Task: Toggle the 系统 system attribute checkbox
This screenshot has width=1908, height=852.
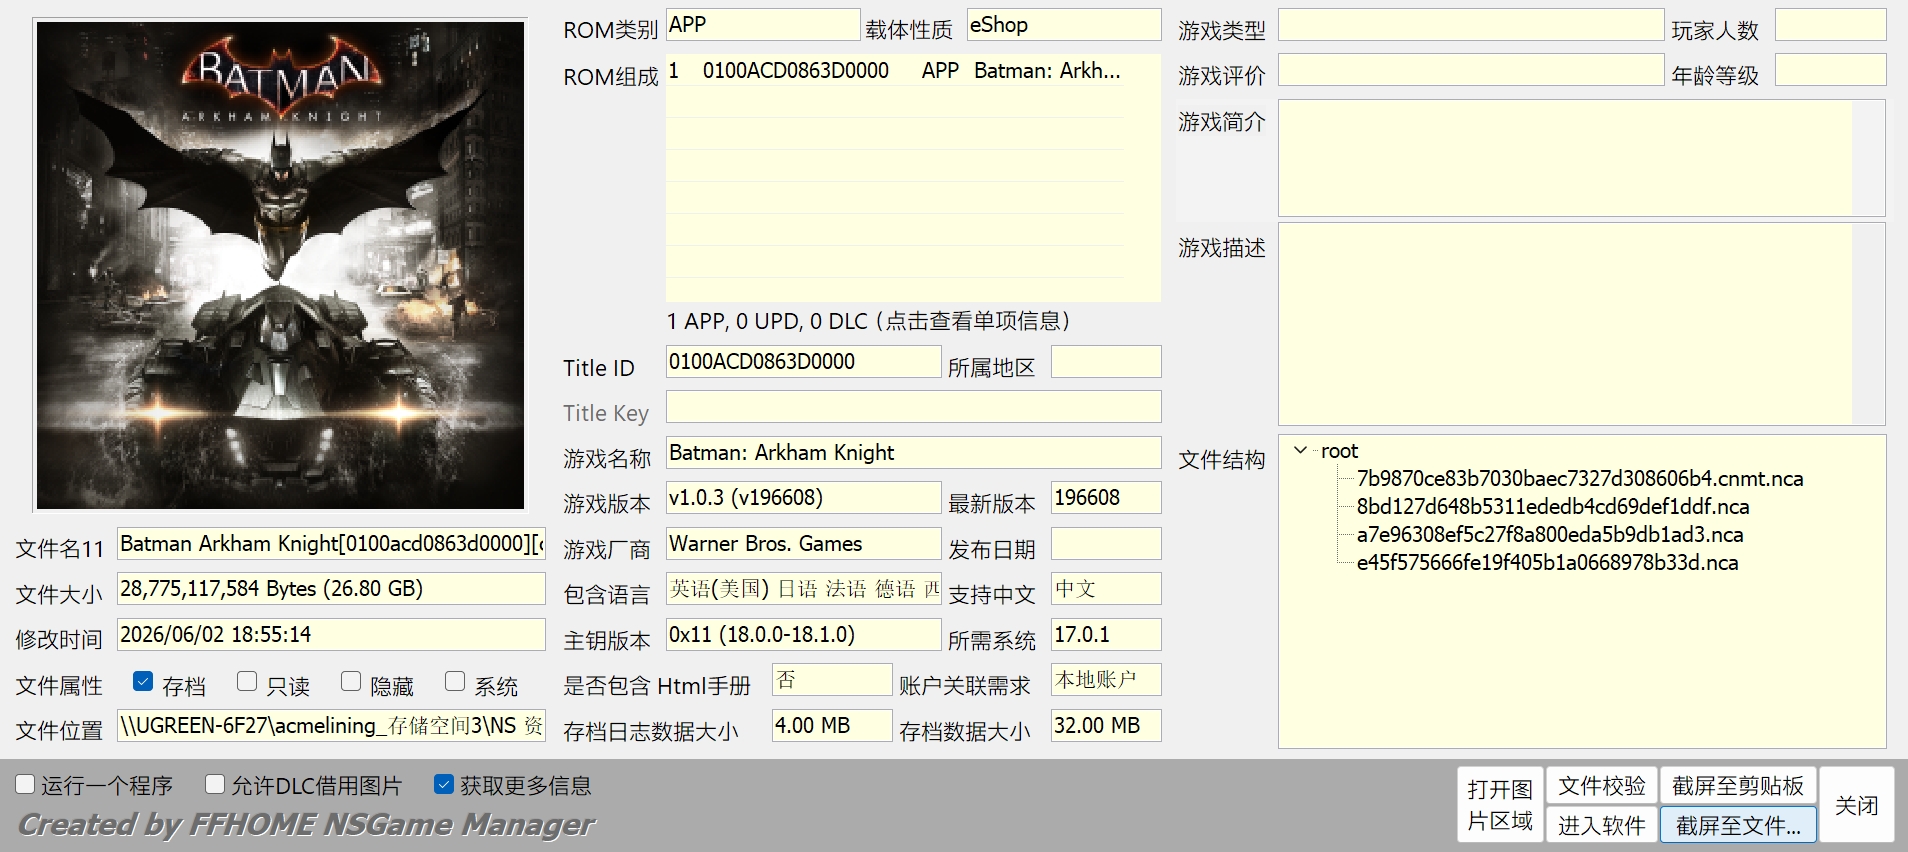Action: (x=455, y=682)
